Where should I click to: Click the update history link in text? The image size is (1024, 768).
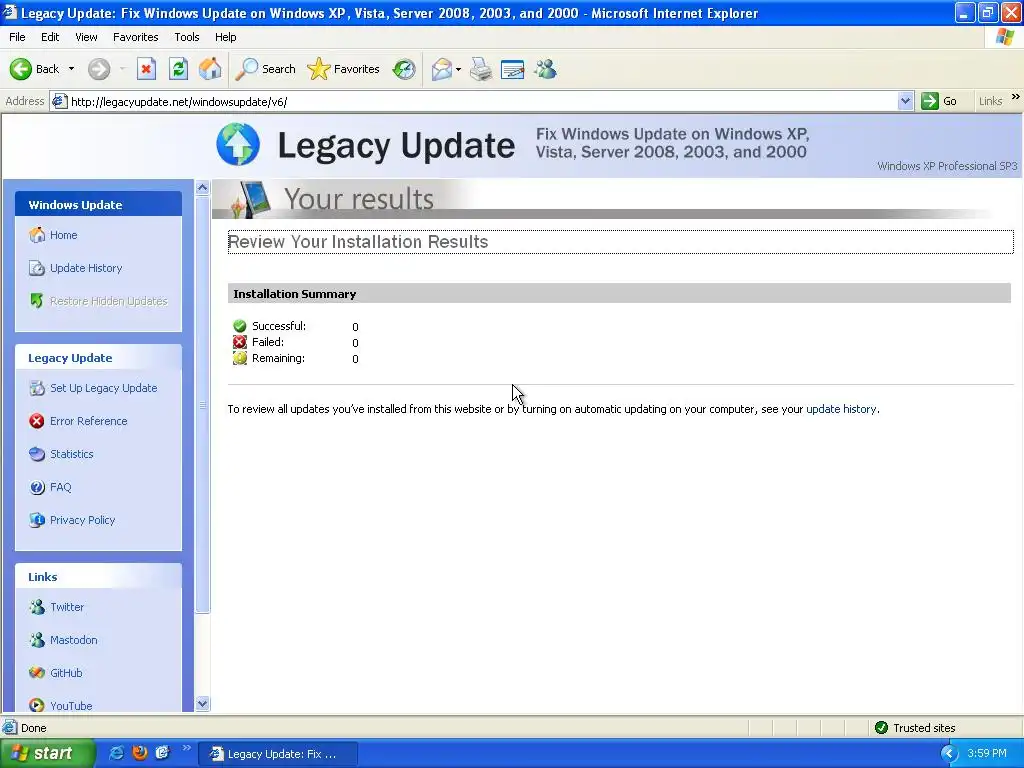(x=841, y=409)
